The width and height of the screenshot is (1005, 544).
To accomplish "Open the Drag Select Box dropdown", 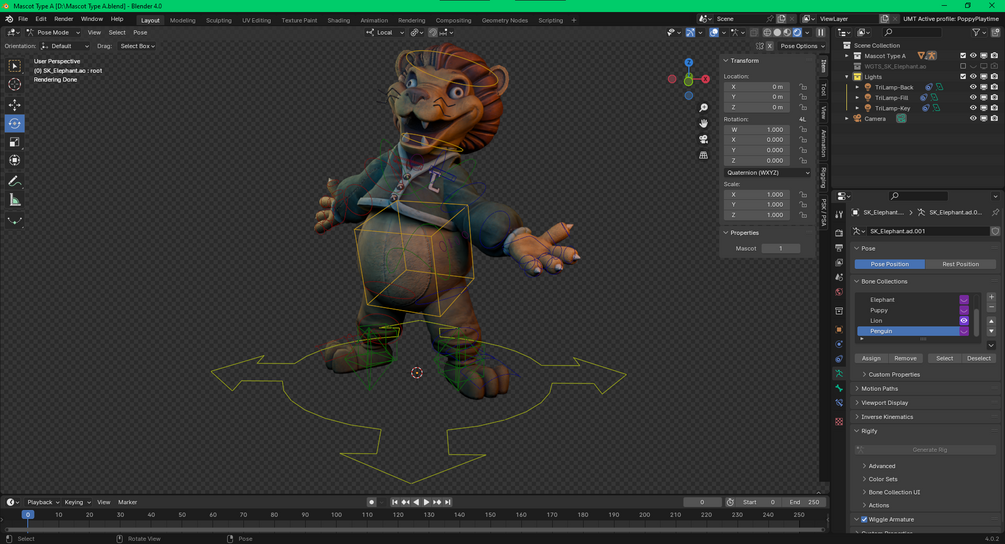I will coord(137,46).
